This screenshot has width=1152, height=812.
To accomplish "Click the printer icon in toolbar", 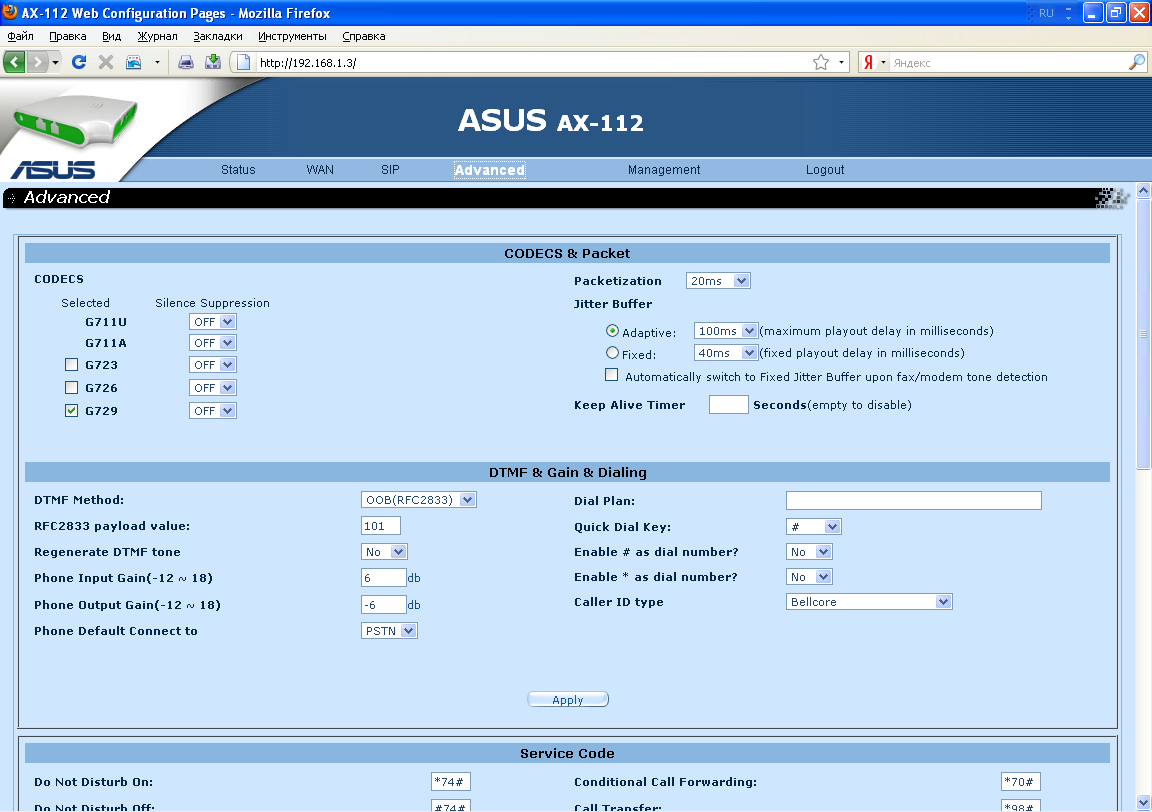I will [186, 62].
